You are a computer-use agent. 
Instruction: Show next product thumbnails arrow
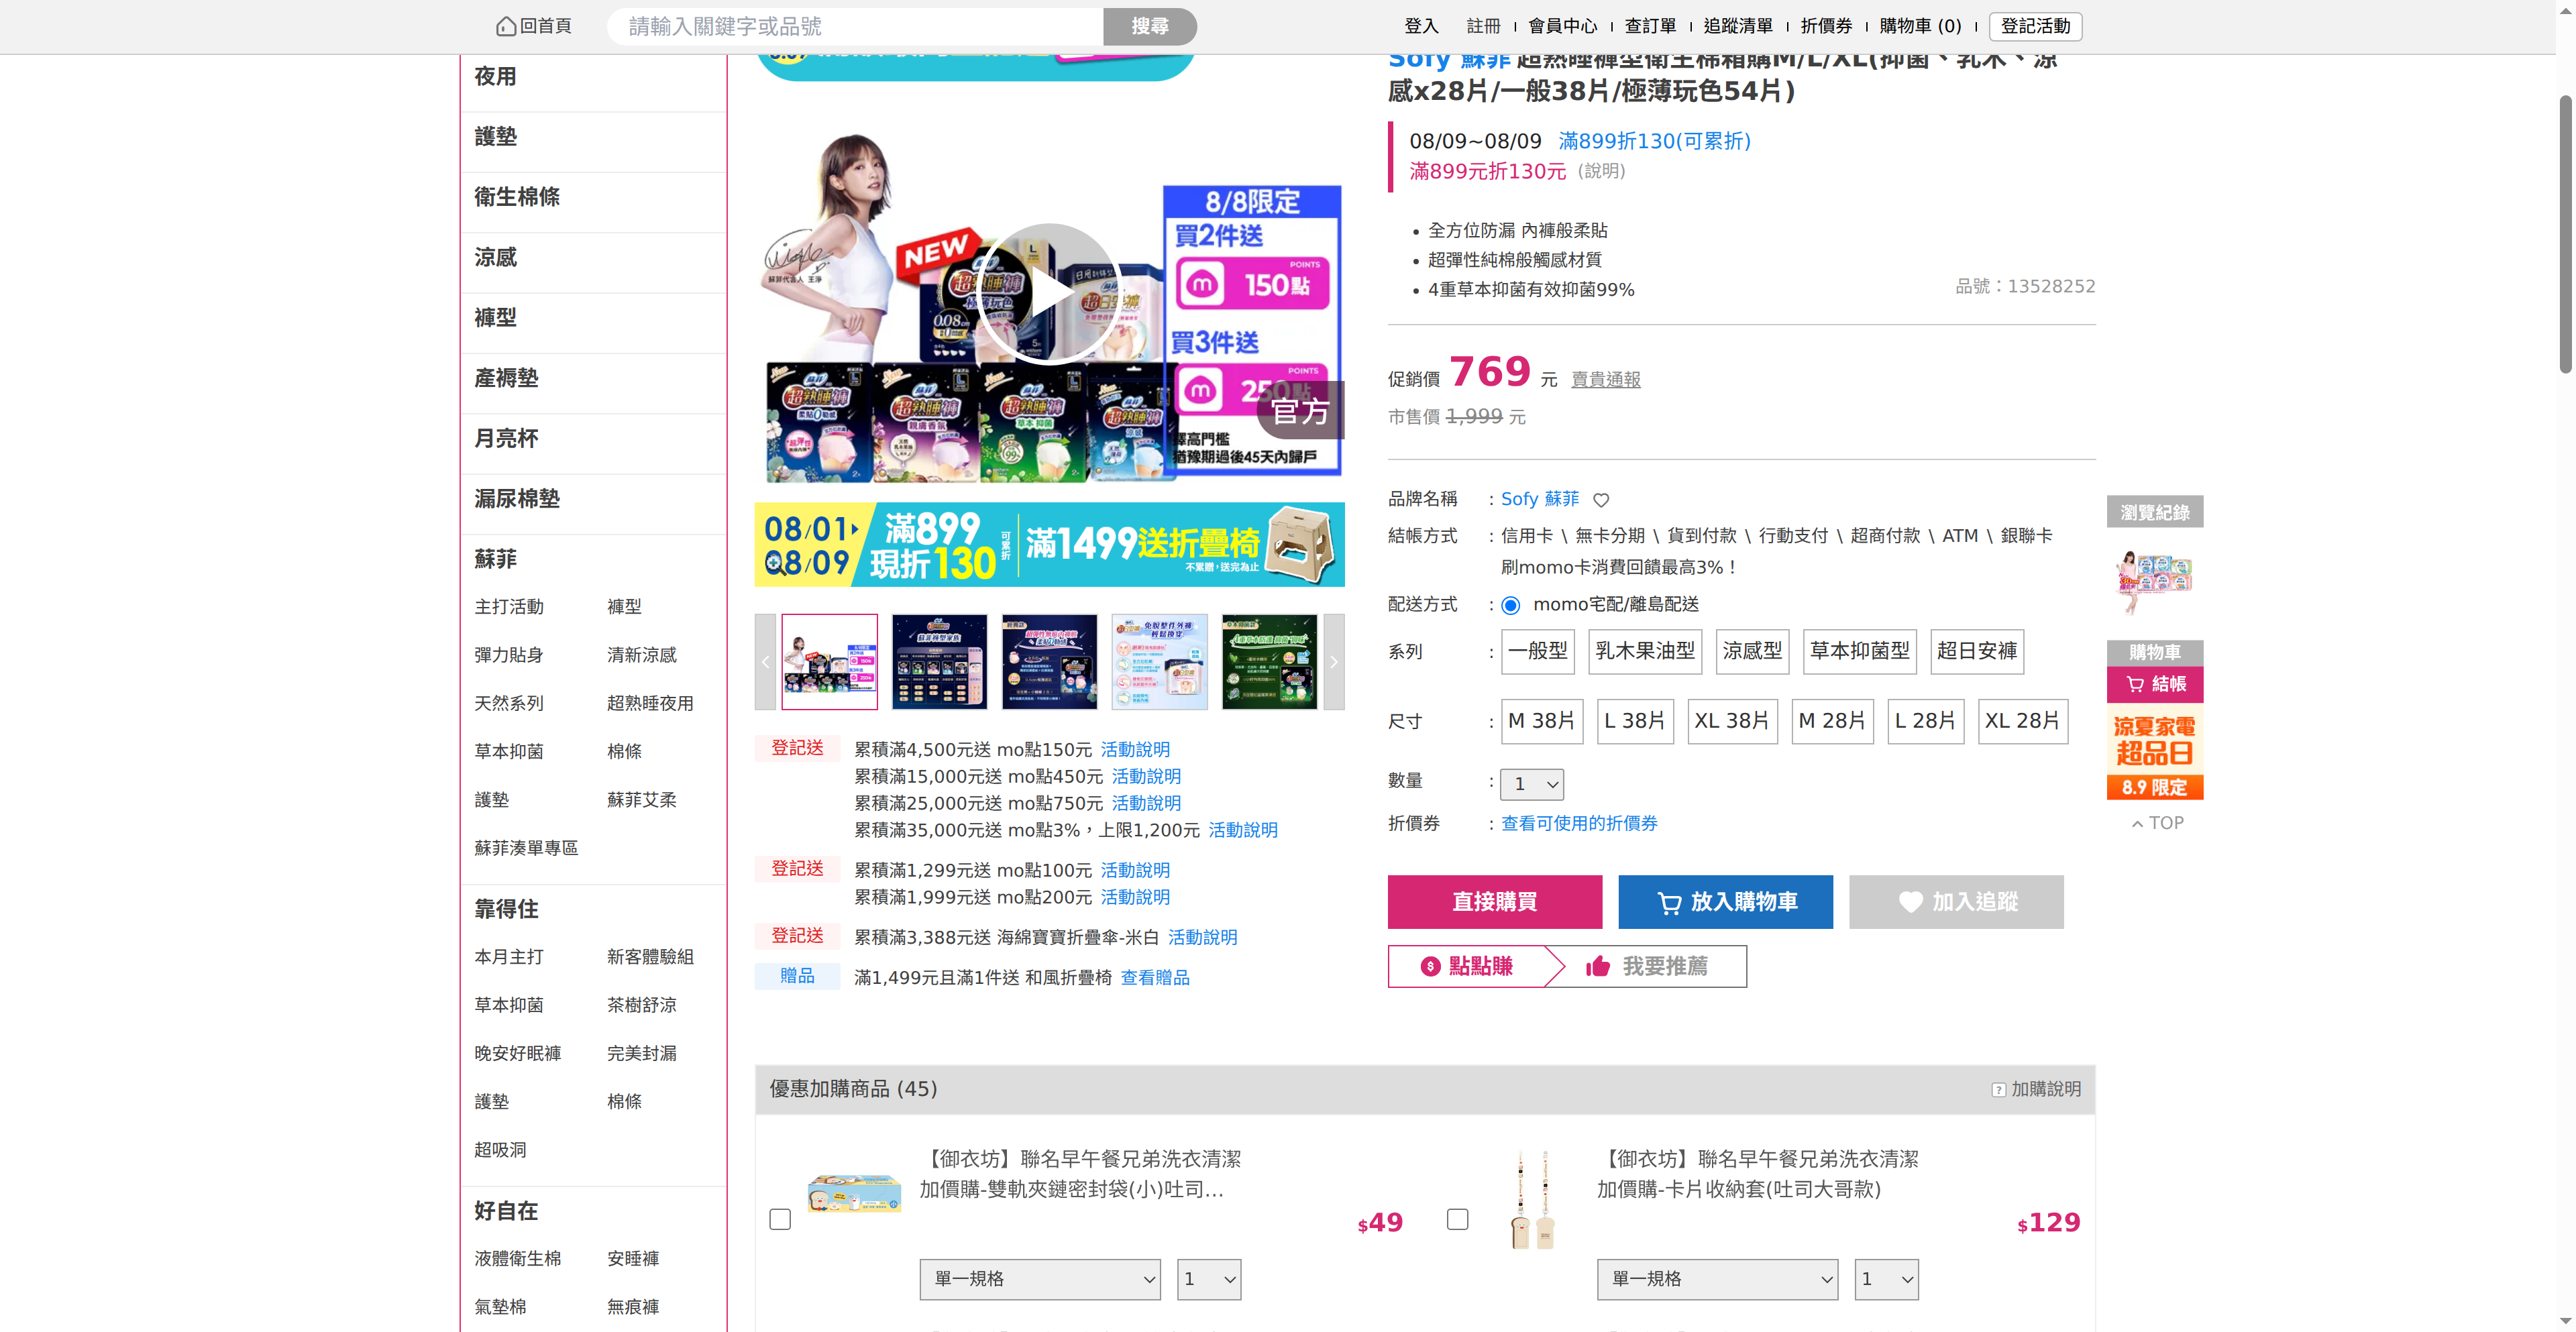coord(1334,662)
